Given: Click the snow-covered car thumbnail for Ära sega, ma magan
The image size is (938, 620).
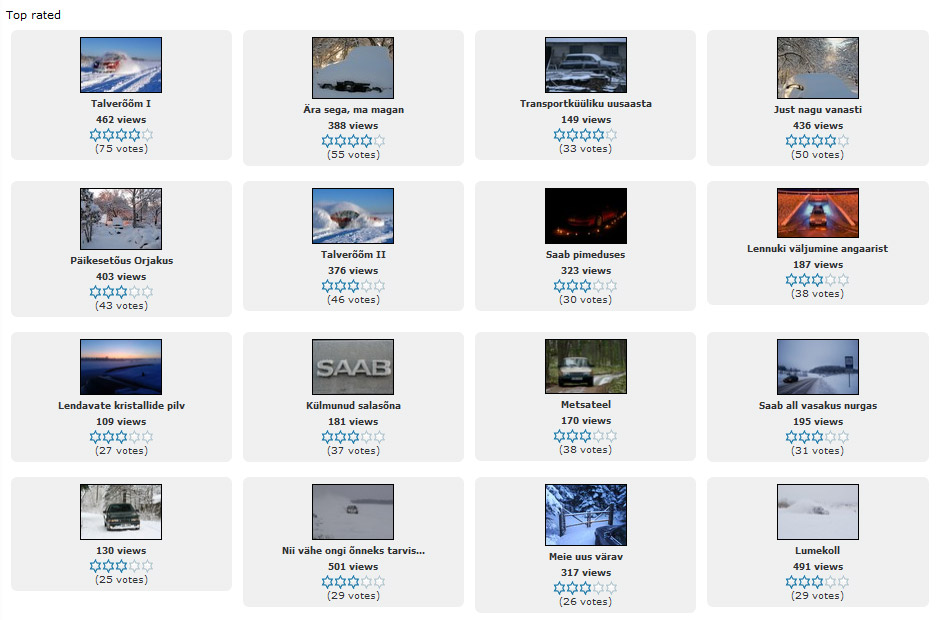Looking at the screenshot, I should point(353,68).
